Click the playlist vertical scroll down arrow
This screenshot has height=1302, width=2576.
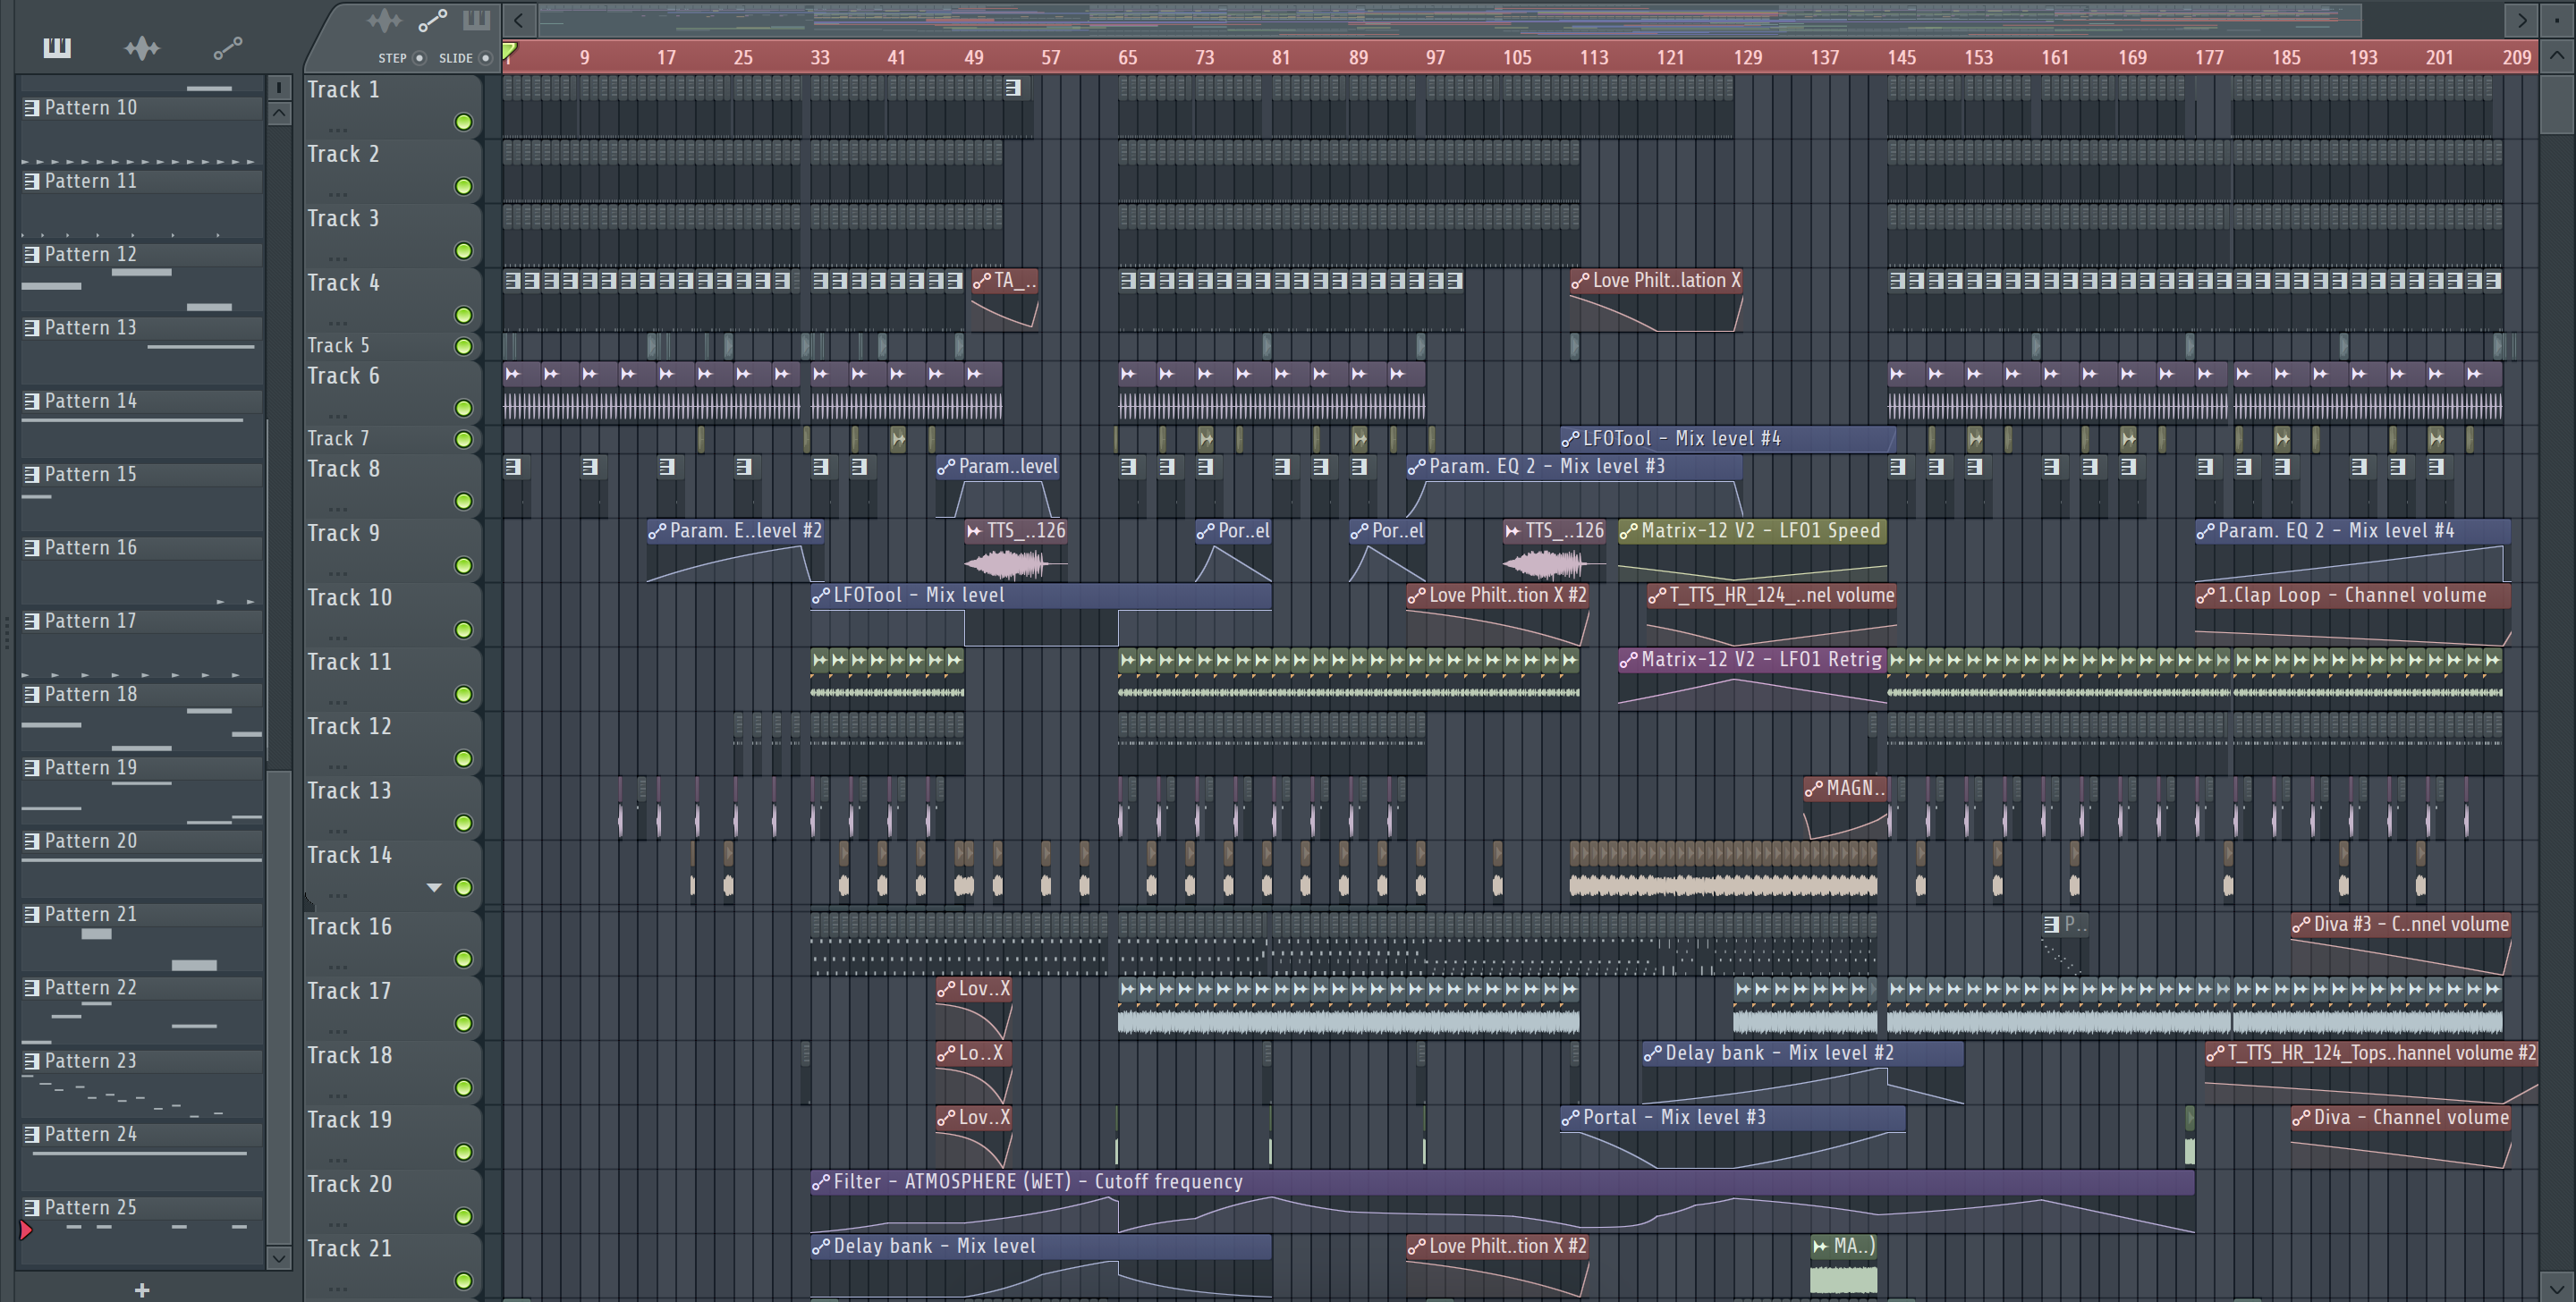pyautogui.click(x=2556, y=1288)
